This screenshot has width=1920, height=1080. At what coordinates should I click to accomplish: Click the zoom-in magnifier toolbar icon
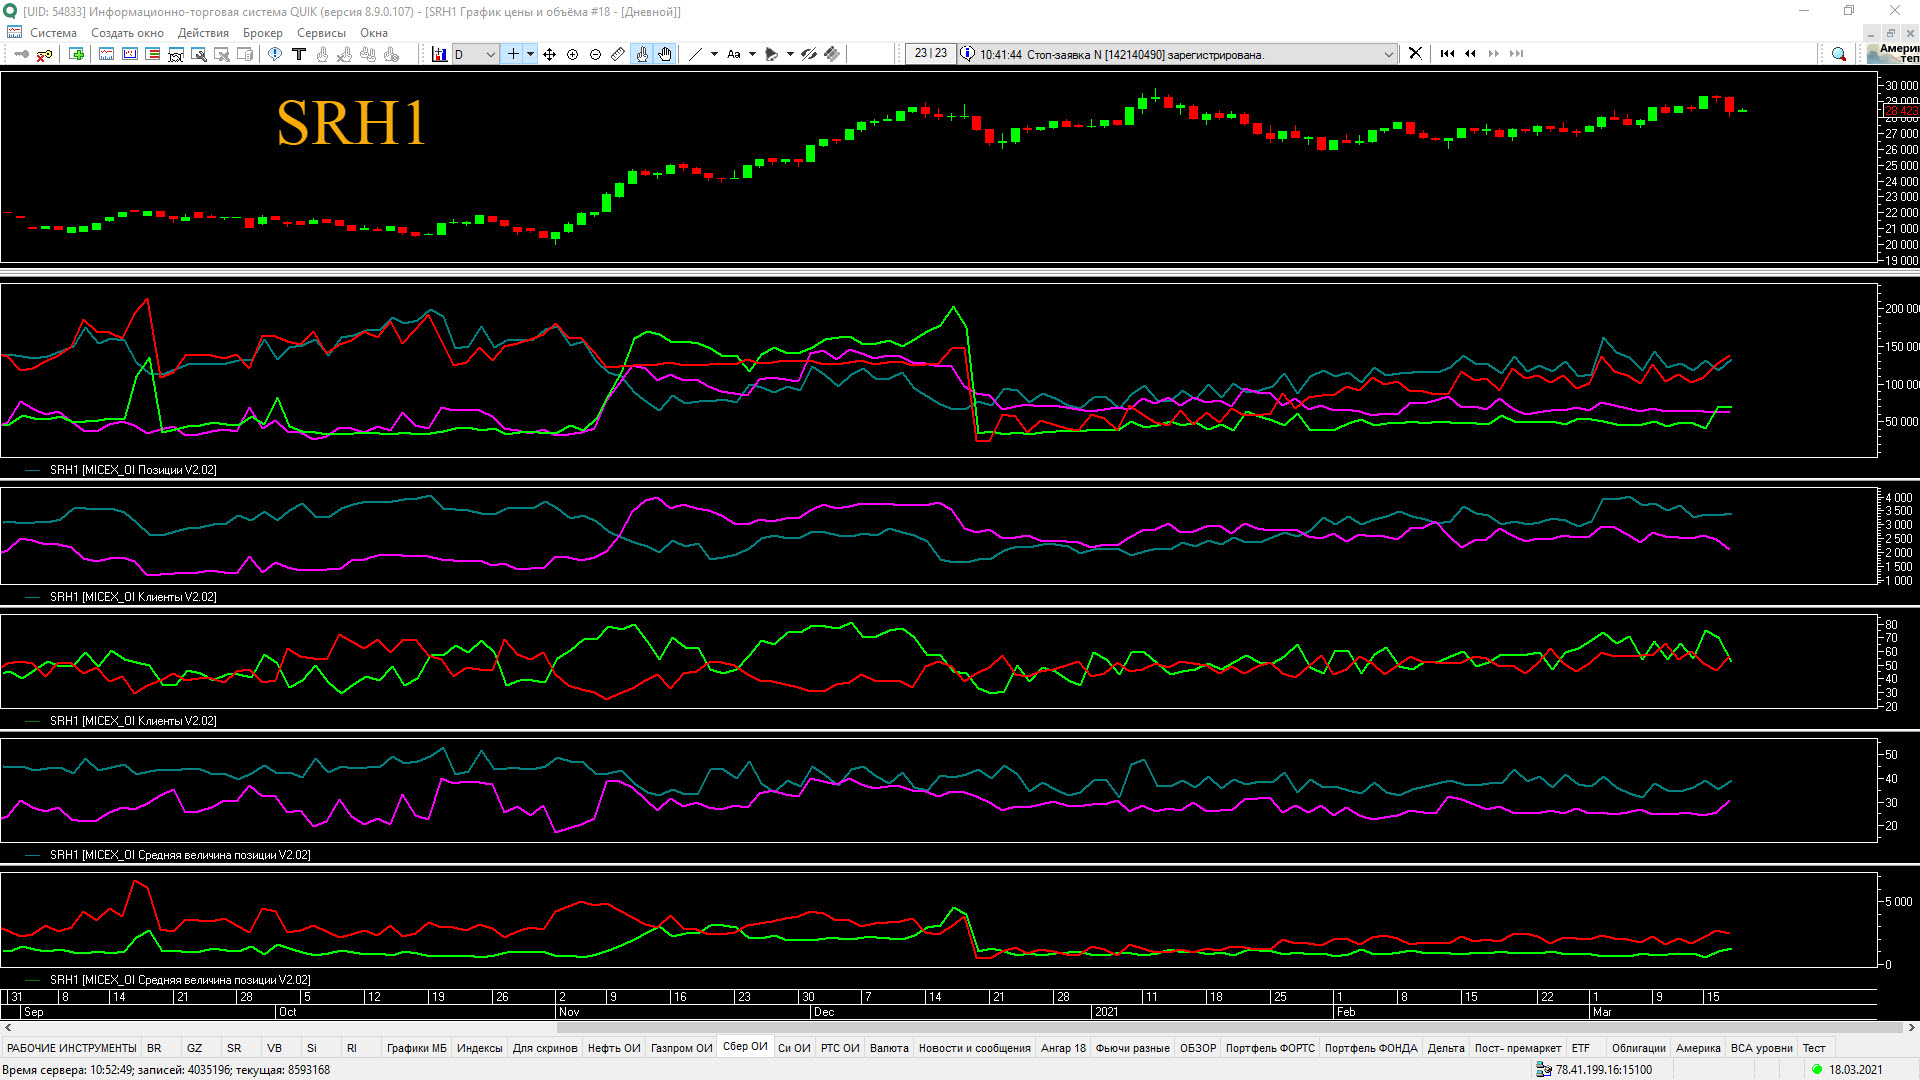(573, 54)
